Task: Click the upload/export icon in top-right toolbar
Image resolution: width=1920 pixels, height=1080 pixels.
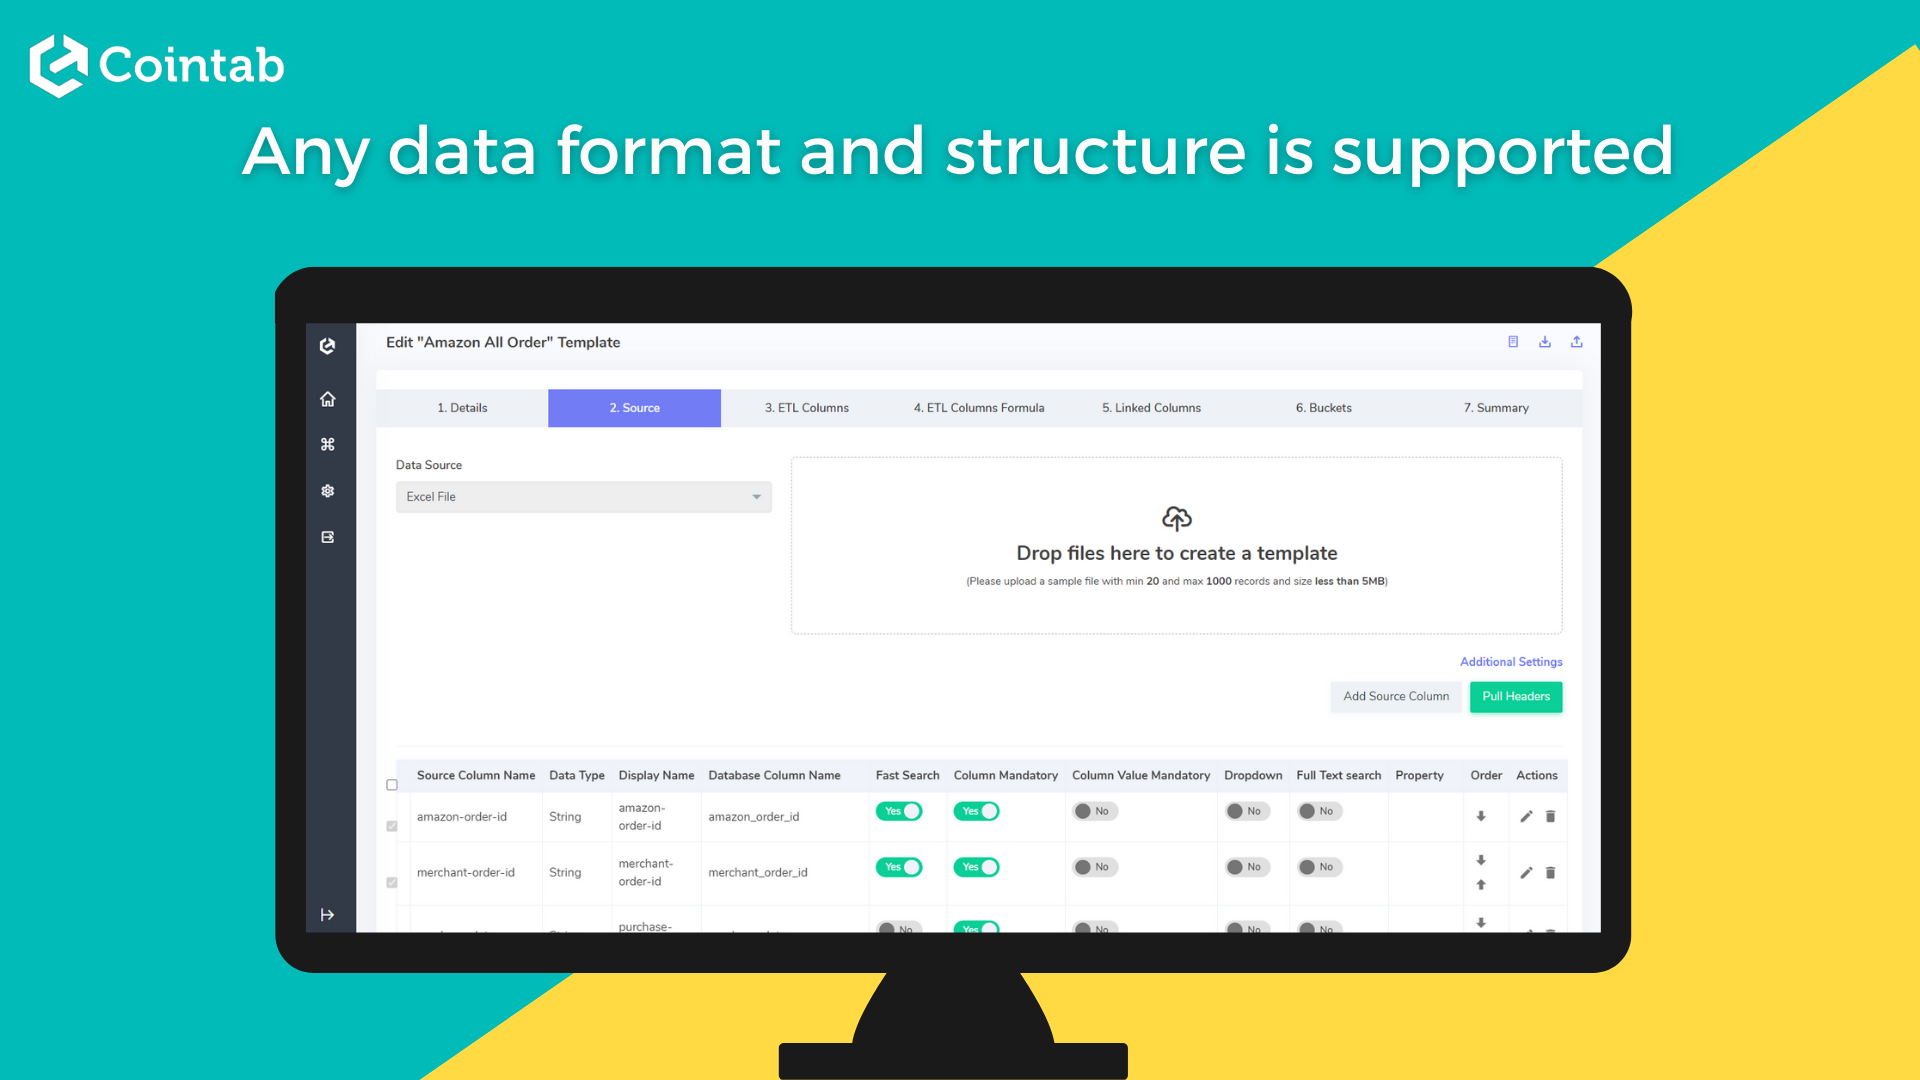Action: [x=1577, y=342]
